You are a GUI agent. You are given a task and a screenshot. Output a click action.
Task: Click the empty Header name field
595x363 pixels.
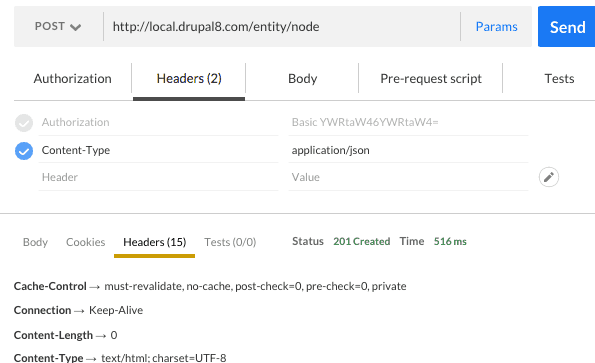click(158, 177)
